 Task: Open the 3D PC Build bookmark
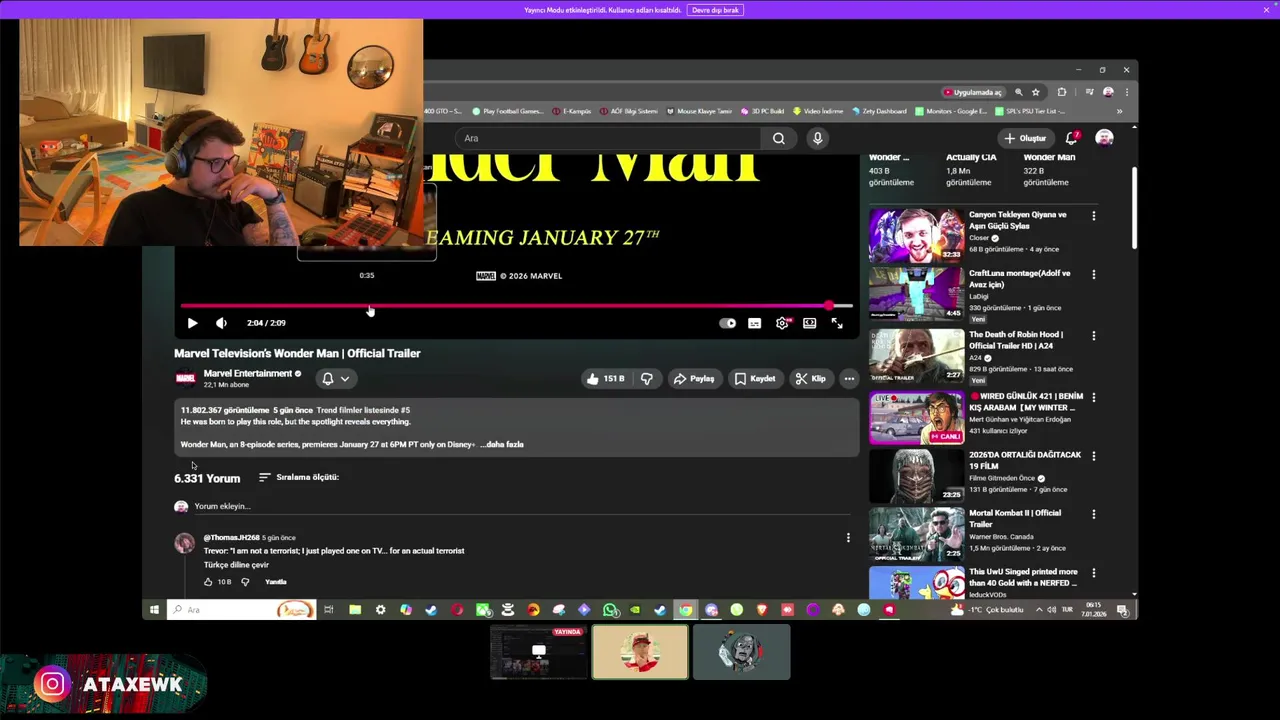coord(762,111)
